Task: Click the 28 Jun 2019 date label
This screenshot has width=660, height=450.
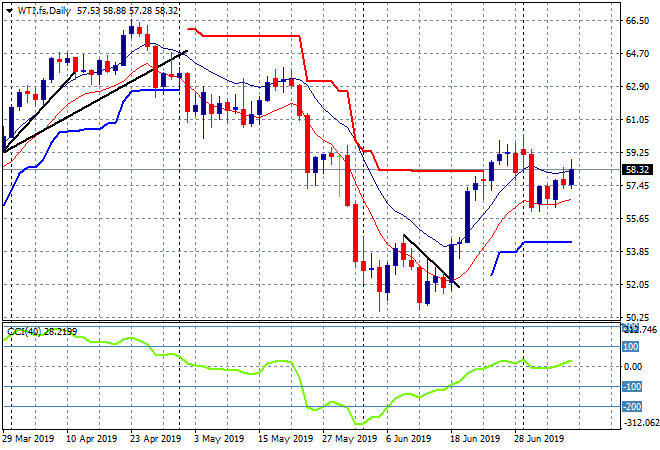Action: [x=539, y=439]
